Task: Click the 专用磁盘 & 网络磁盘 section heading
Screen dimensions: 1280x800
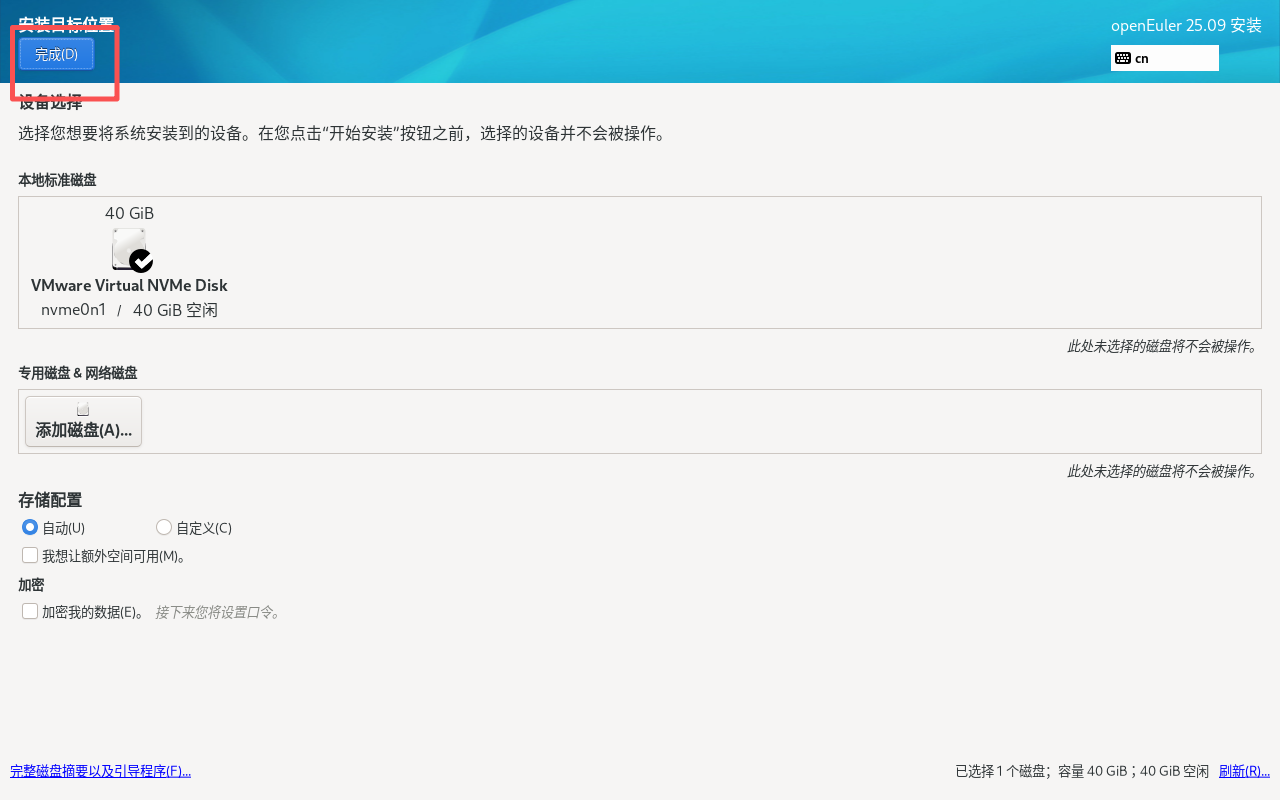Action: tap(77, 373)
